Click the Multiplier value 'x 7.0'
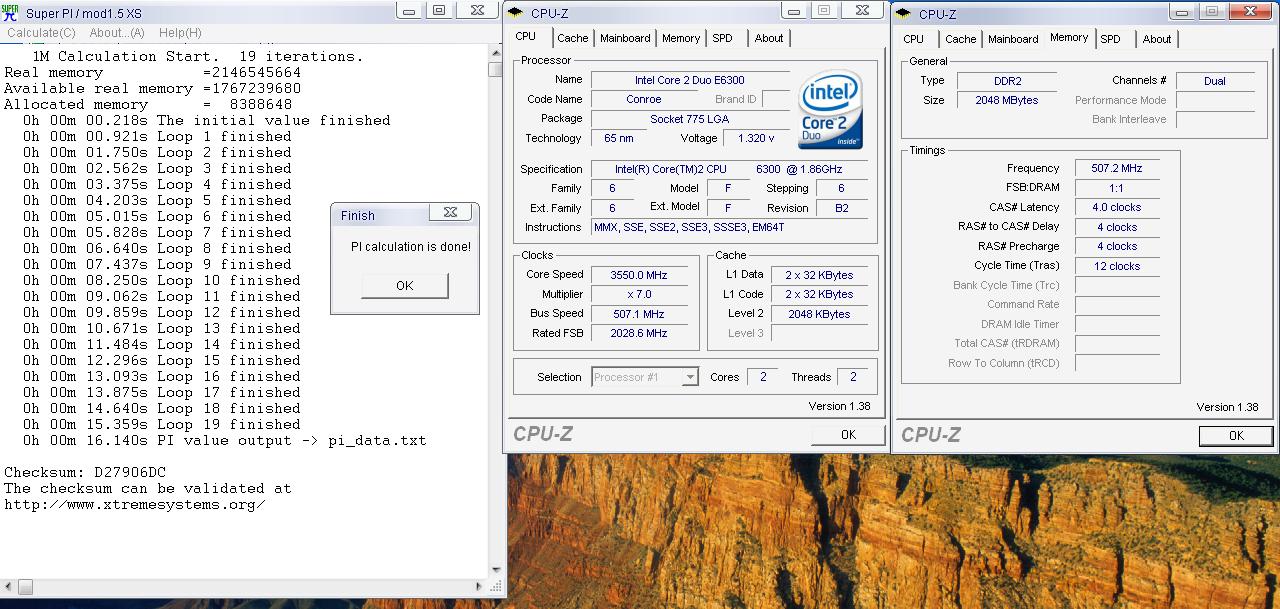1280x609 pixels. (639, 294)
